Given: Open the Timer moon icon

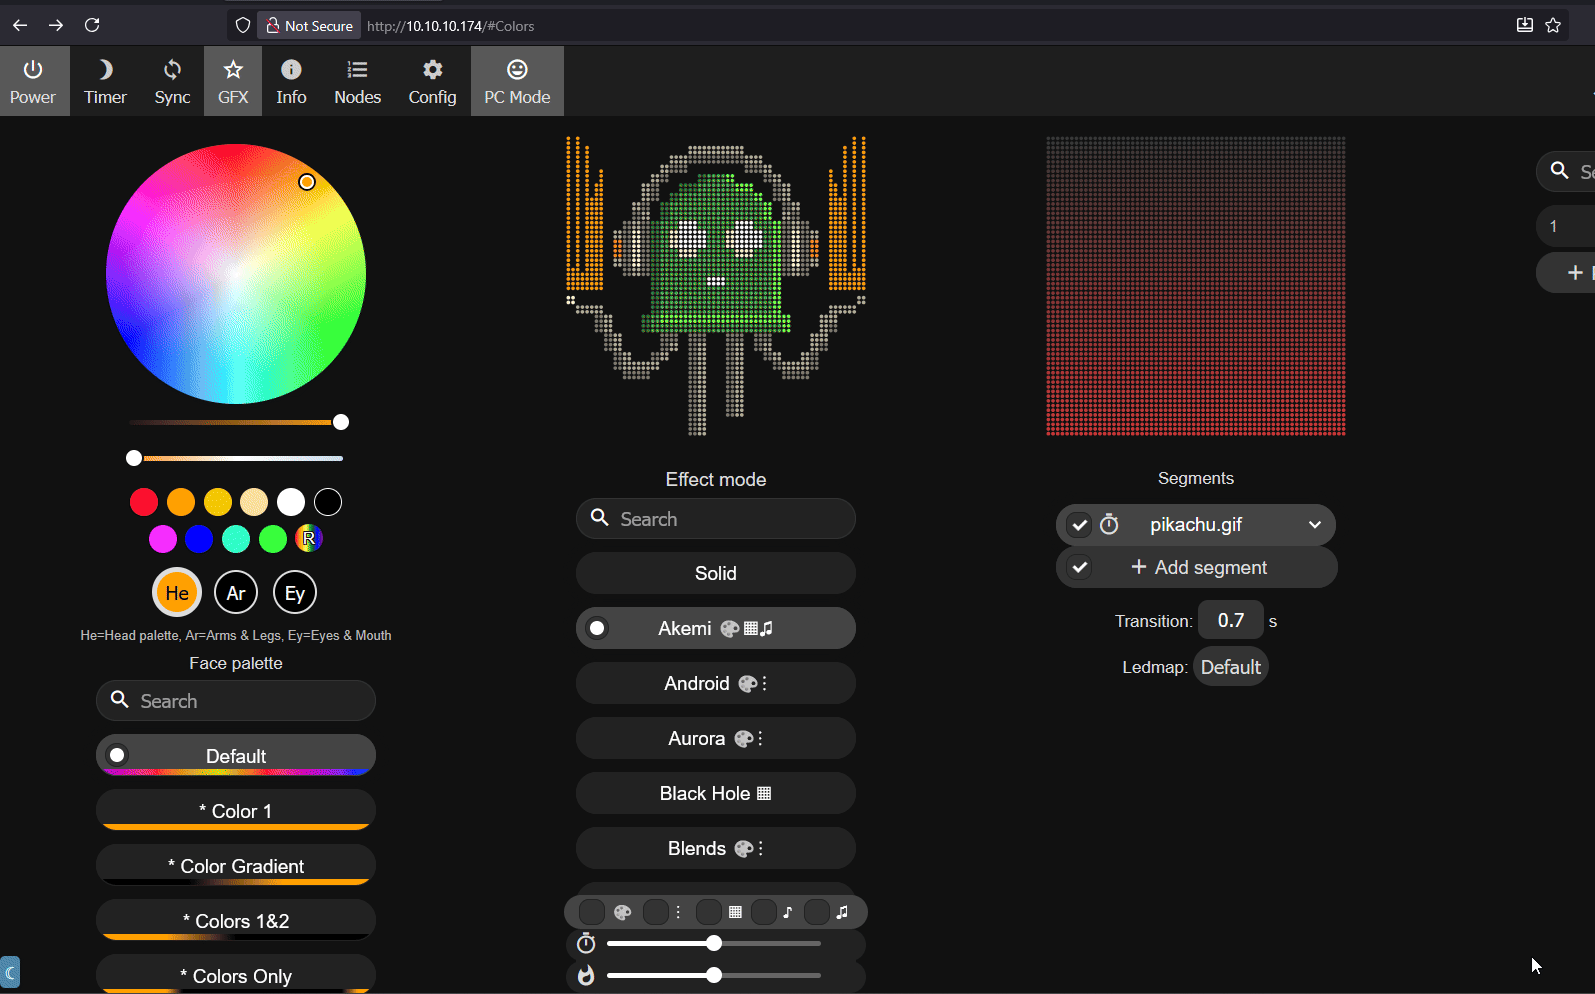Looking at the screenshot, I should [x=105, y=81].
